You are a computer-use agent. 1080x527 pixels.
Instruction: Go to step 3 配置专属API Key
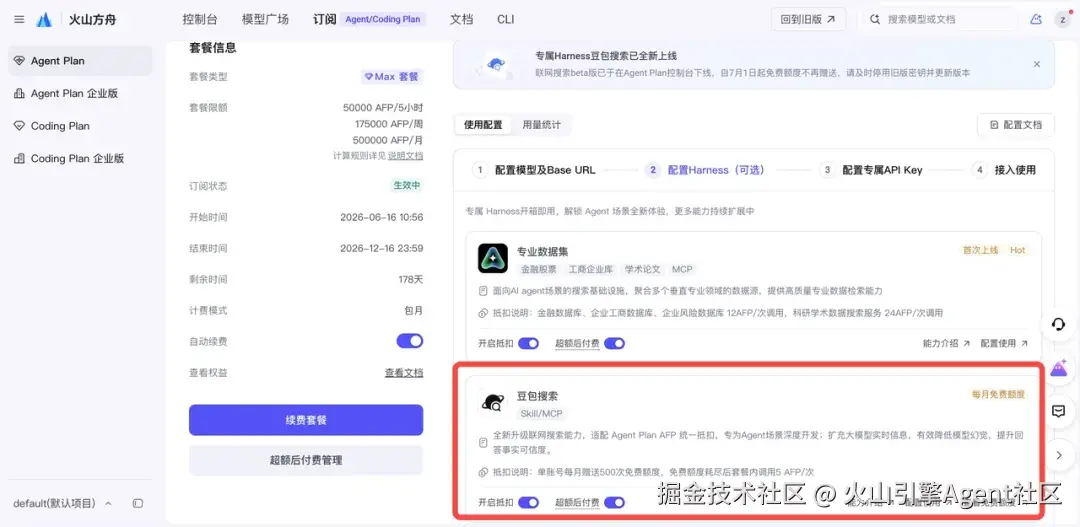tap(871, 170)
